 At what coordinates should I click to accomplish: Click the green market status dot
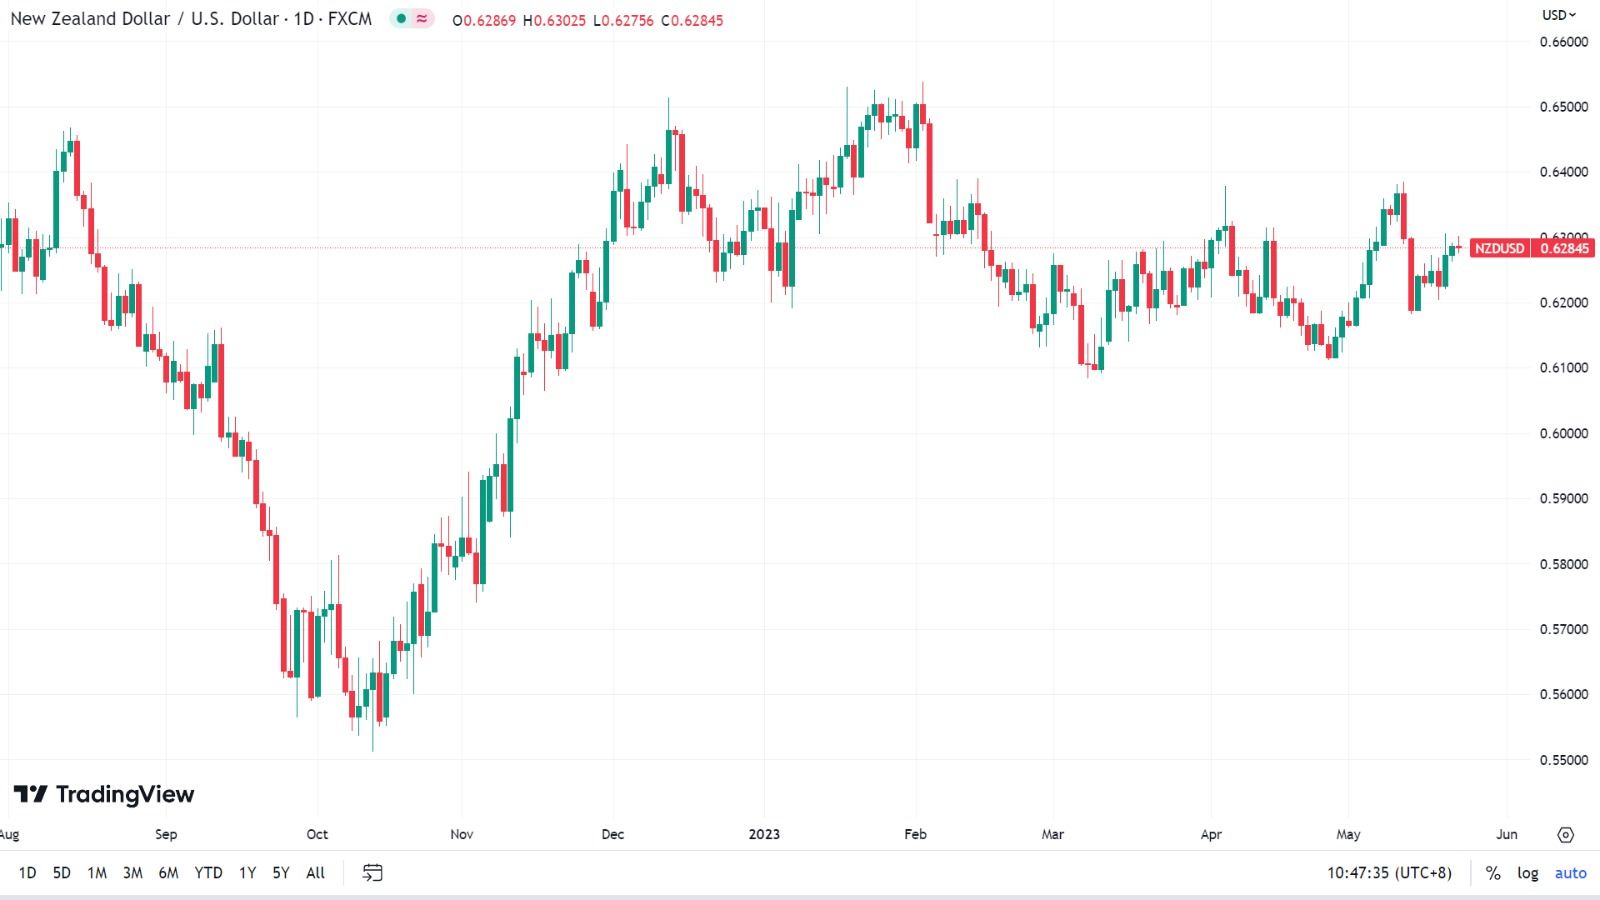(x=401, y=19)
